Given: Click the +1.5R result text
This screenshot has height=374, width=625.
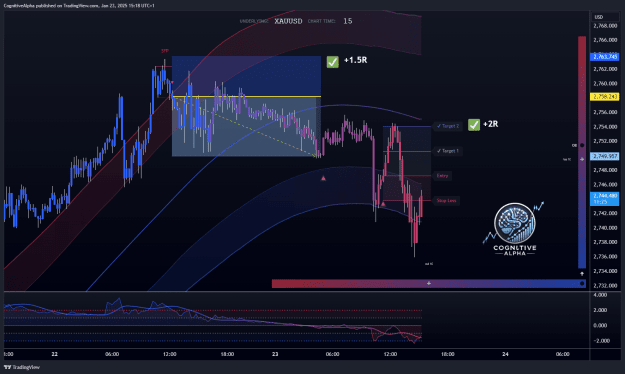Looking at the screenshot, I should coord(356,60).
